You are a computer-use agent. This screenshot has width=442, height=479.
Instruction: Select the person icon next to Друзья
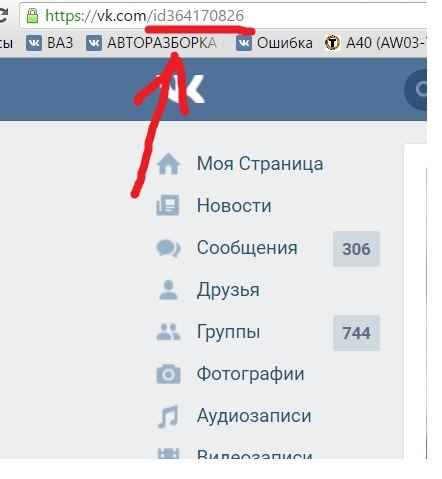point(168,290)
